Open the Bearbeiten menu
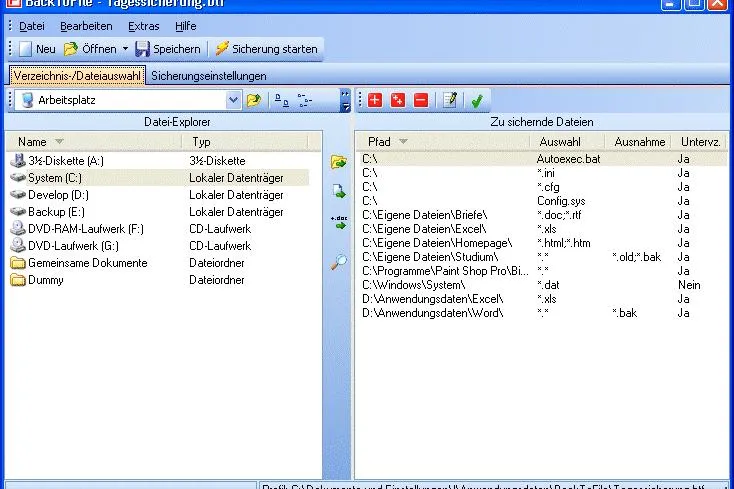Image resolution: width=734 pixels, height=489 pixels. 86,26
